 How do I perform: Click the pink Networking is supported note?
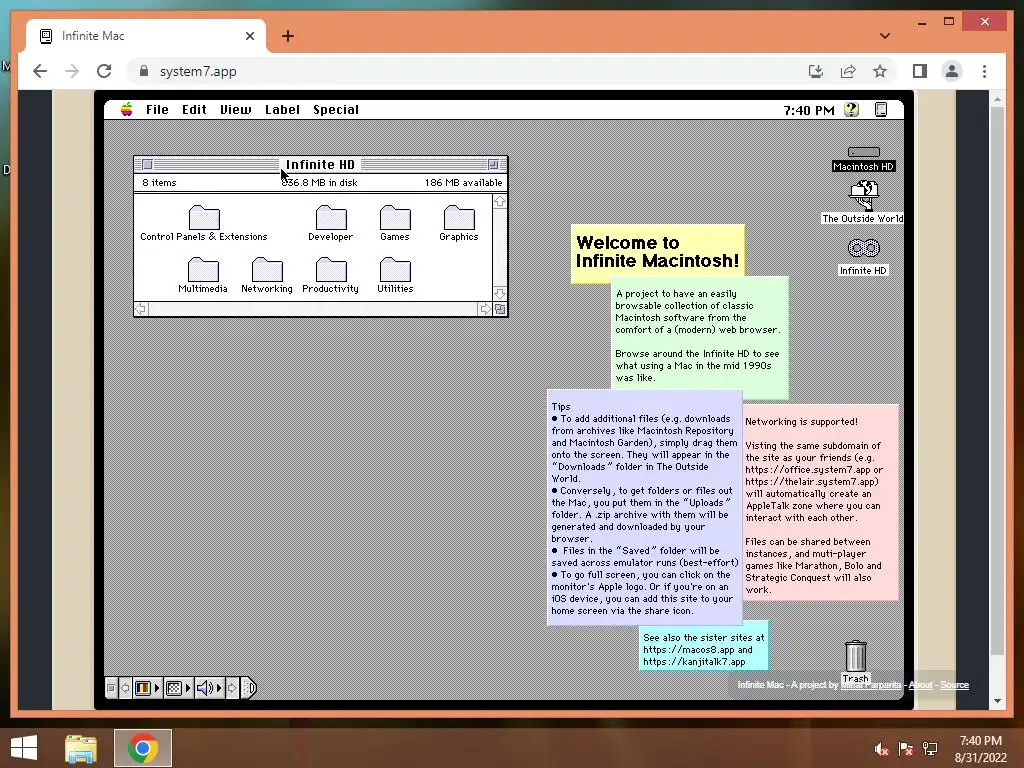(x=820, y=503)
